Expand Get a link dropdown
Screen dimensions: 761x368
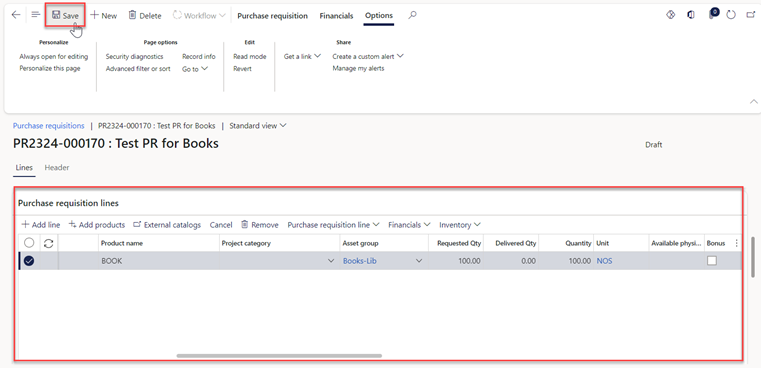[x=302, y=56]
